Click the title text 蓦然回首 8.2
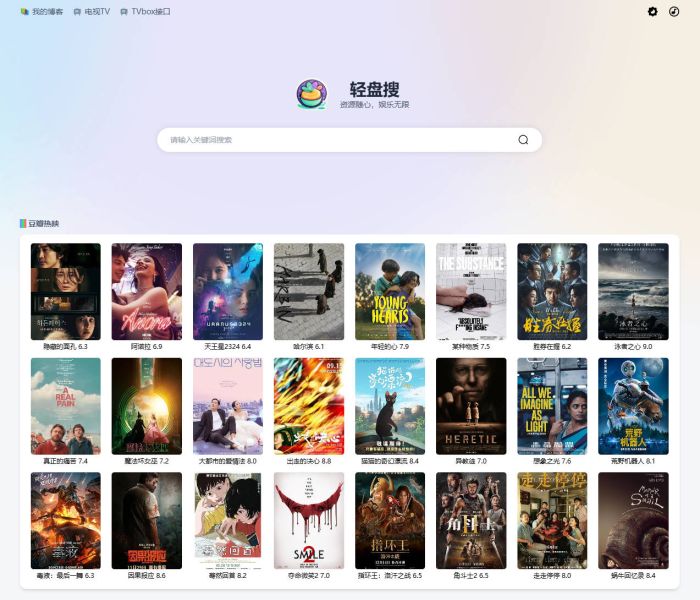The width and height of the screenshot is (700, 600). click(228, 575)
